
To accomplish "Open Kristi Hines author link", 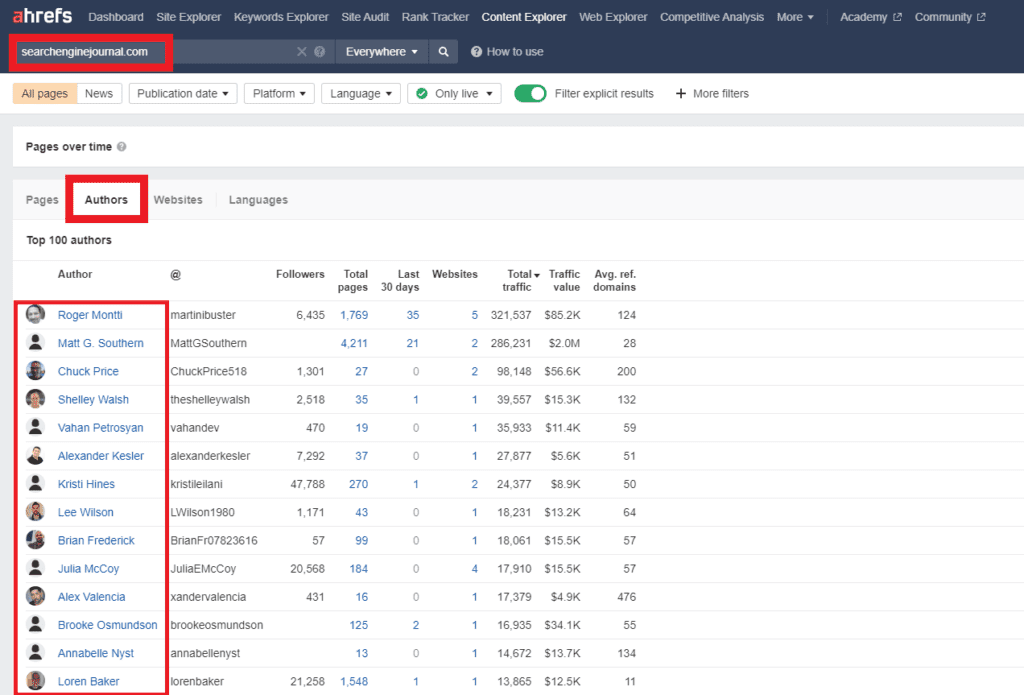I will coord(86,484).
